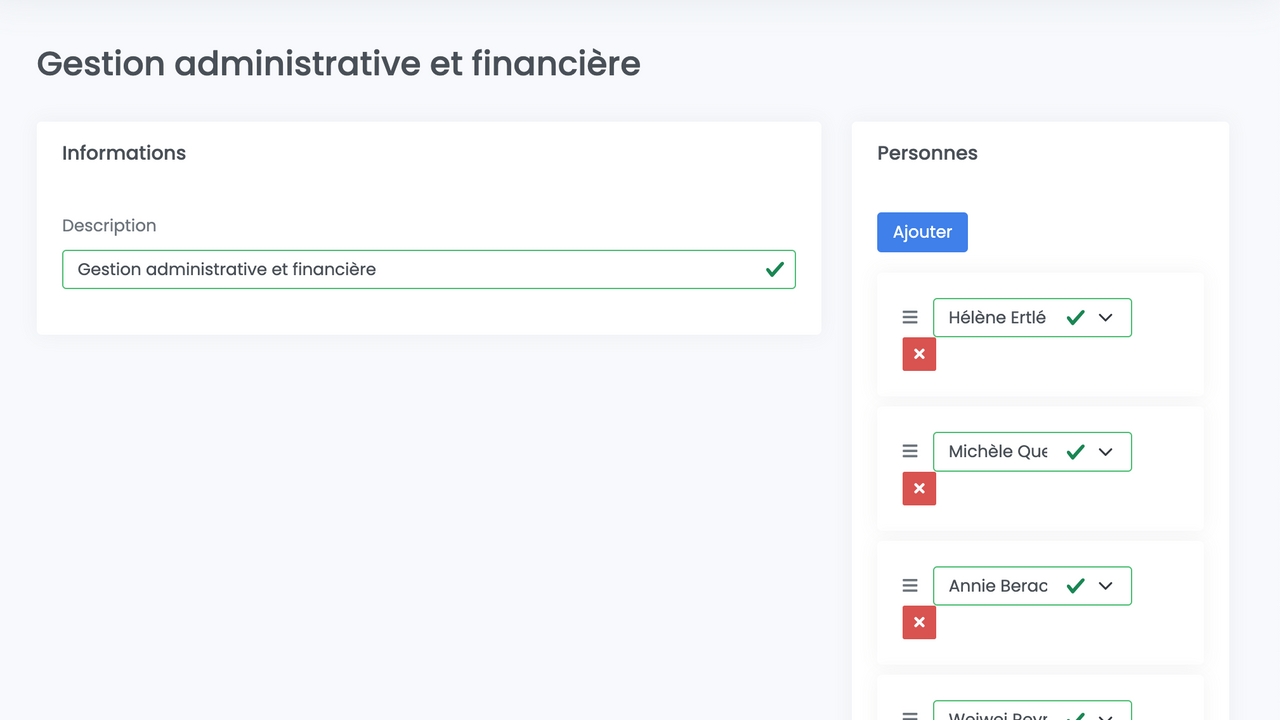Remove Hélène Ertlé with the red X
This screenshot has height=720, width=1280.
point(919,354)
